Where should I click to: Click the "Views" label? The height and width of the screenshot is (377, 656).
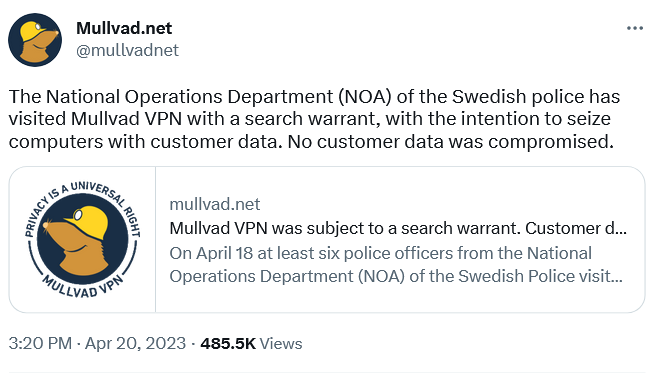click(x=281, y=344)
